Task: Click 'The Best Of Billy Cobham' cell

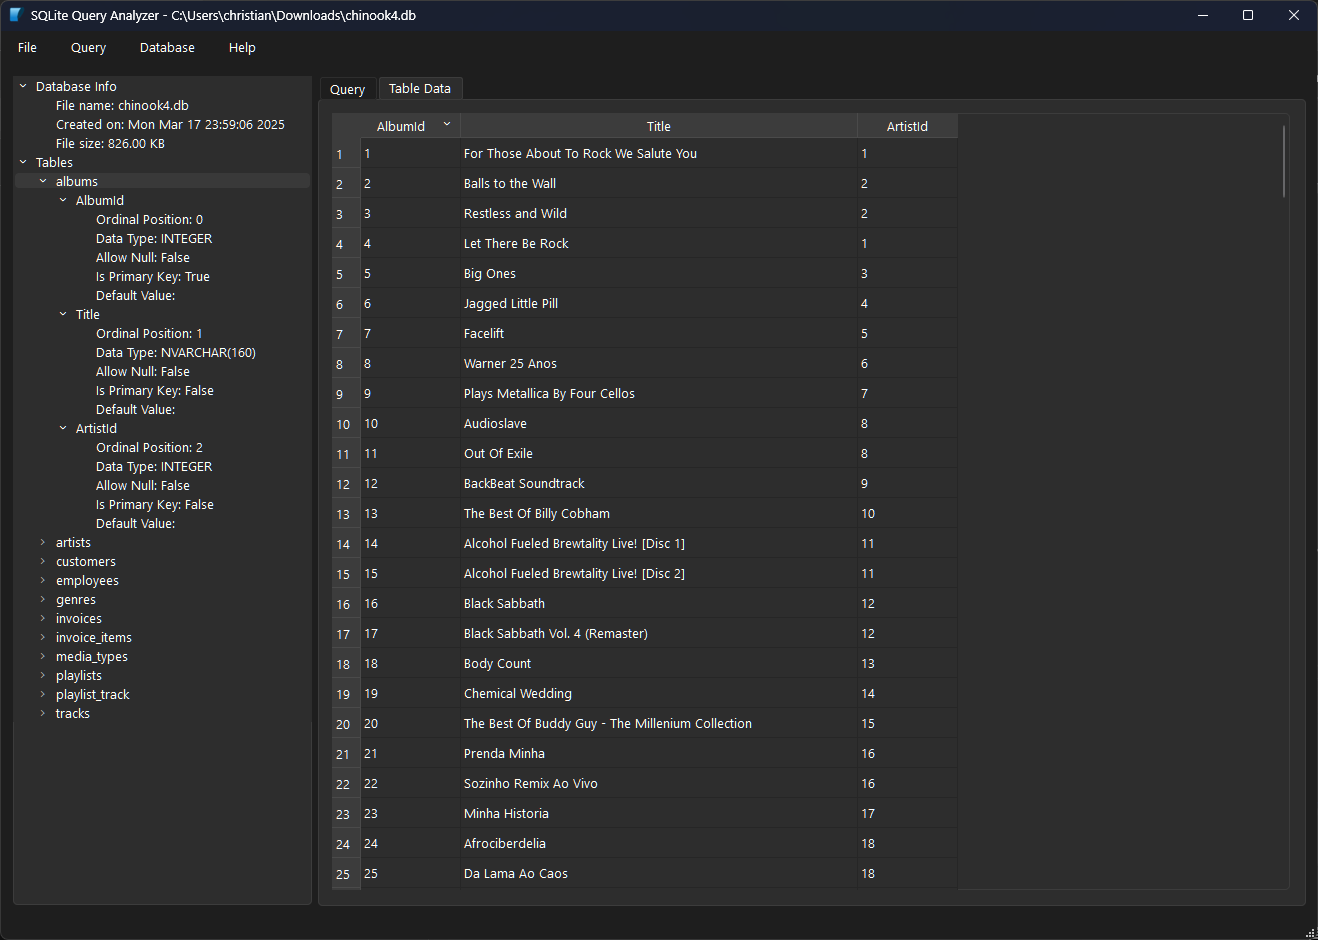Action: click(x=658, y=513)
